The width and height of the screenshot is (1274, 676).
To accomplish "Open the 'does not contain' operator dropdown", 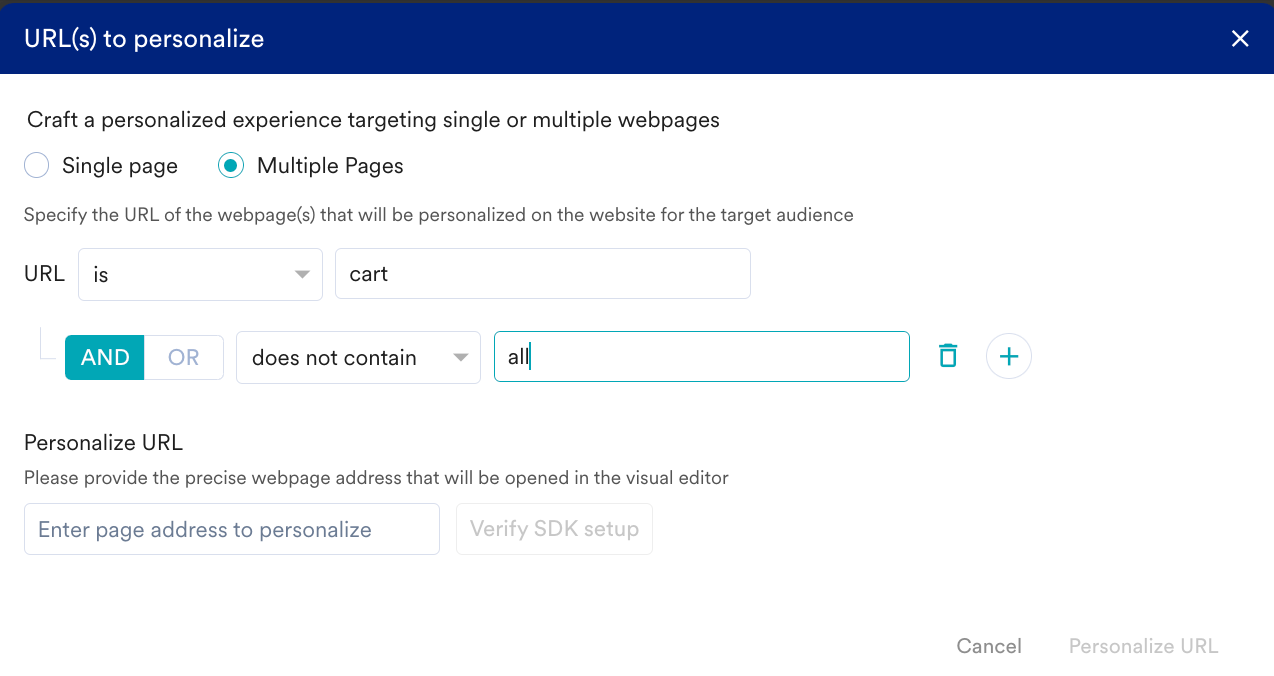I will click(358, 357).
